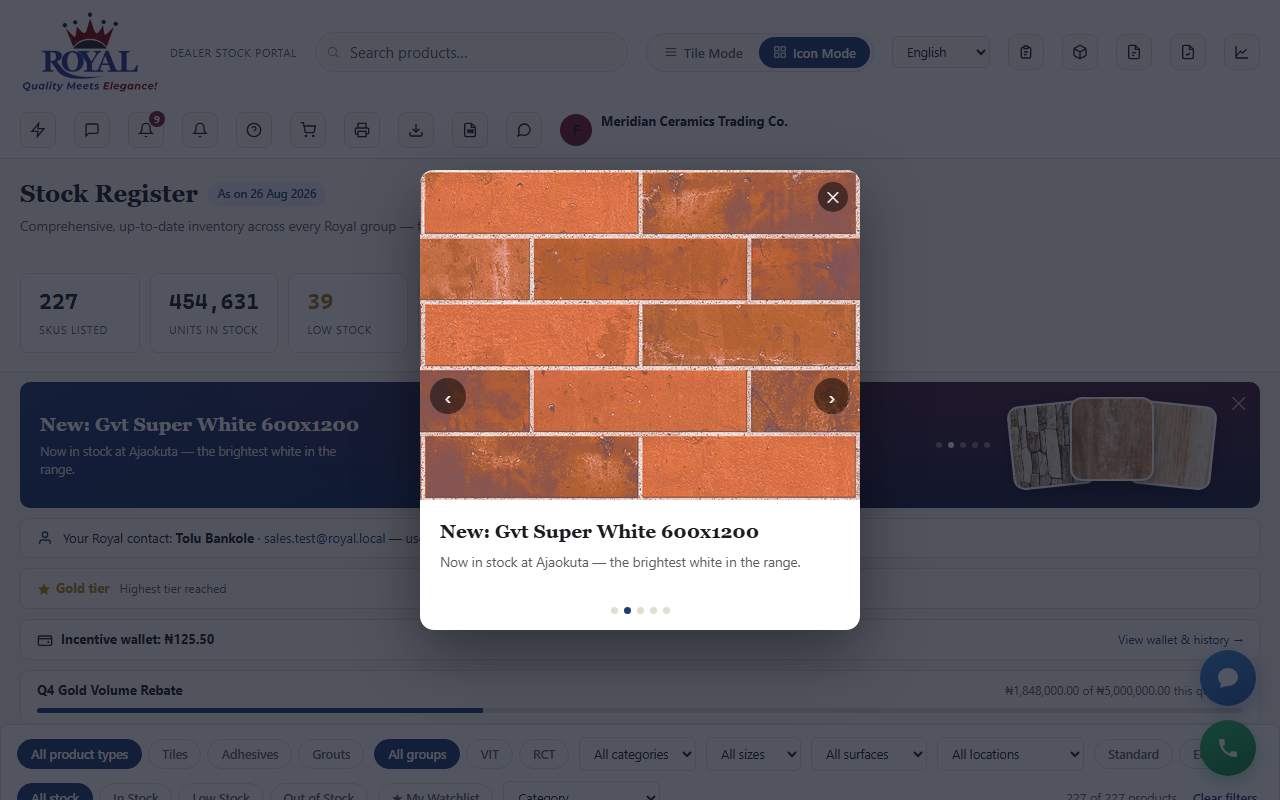
Task: Click the popup title New: Gvt Super White 600x1200
Action: [599, 531]
